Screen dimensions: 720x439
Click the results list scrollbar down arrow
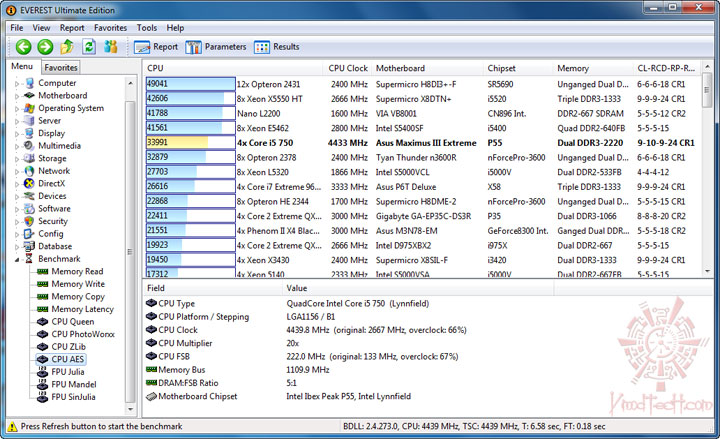click(x=707, y=271)
